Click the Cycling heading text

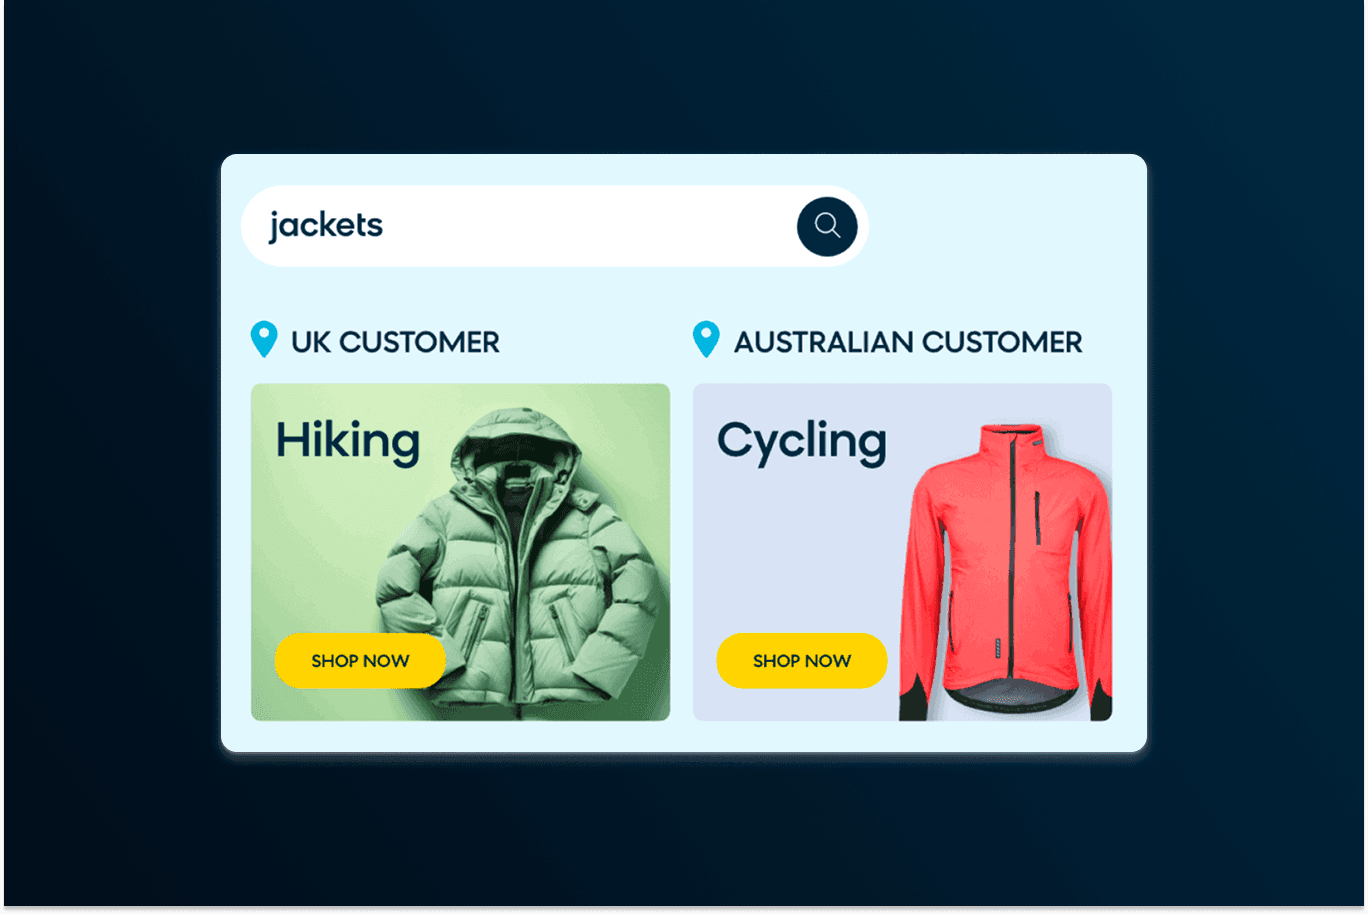pyautogui.click(x=802, y=442)
